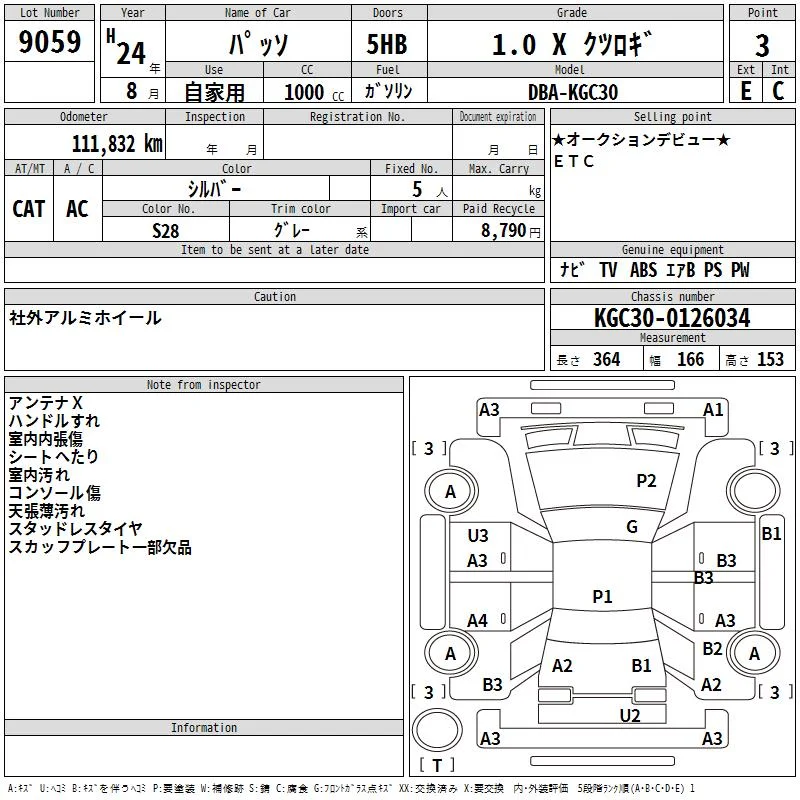Select the CAT transmission field

point(29,209)
